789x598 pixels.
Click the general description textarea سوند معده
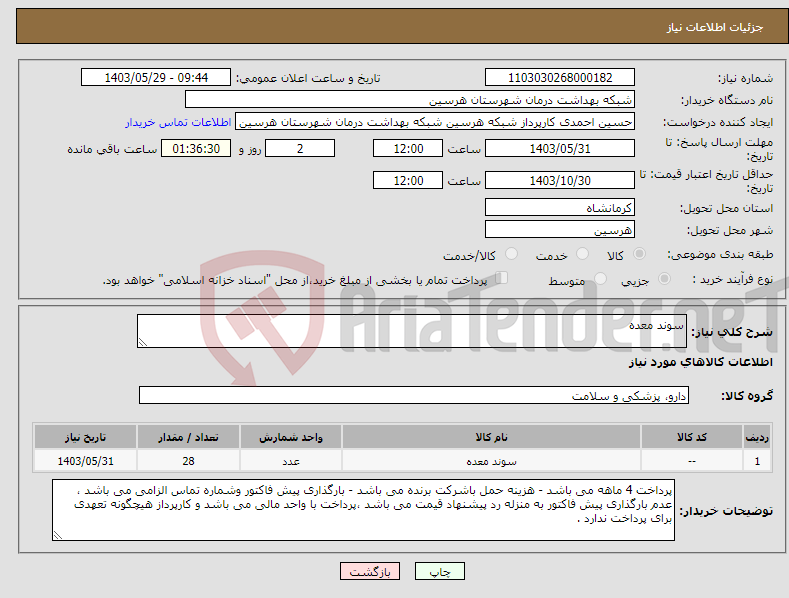(412, 331)
